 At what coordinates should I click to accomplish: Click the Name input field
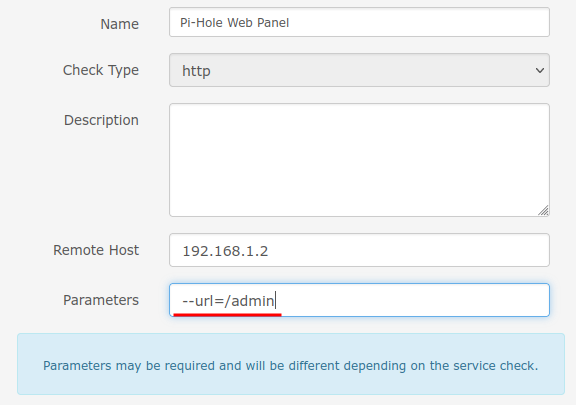tap(359, 22)
